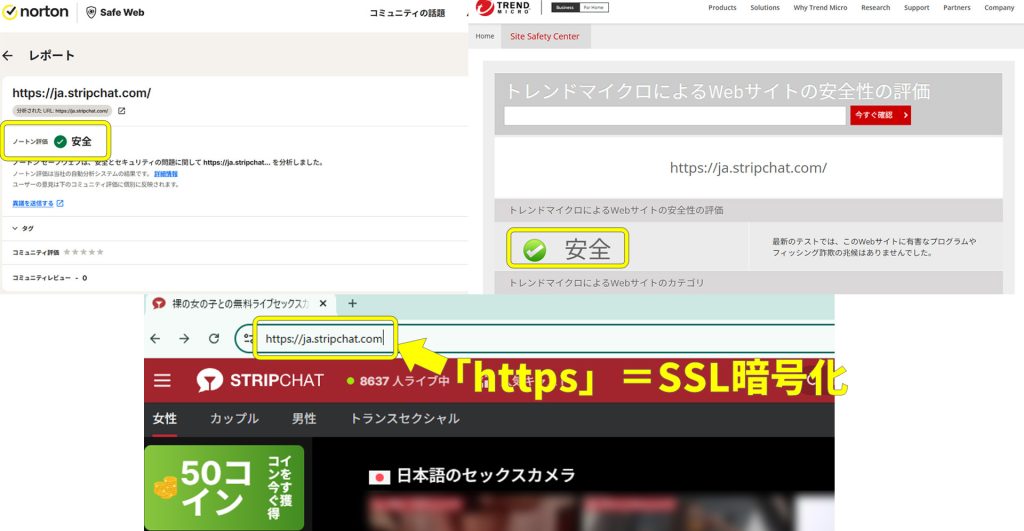Click the Norton URL heading https://ja.stripchat.com/
The height and width of the screenshot is (531, 1024).
(82, 93)
